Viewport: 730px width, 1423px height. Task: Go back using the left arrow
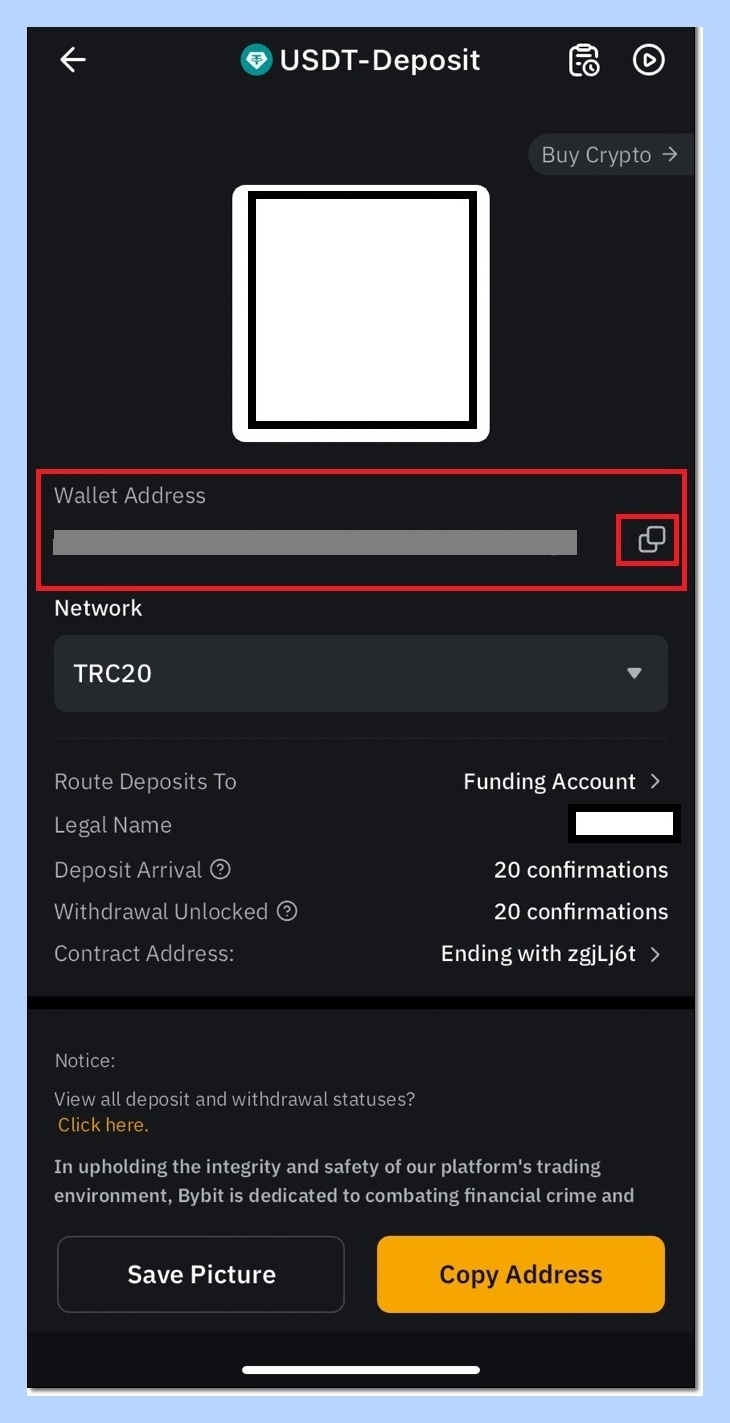(x=73, y=60)
